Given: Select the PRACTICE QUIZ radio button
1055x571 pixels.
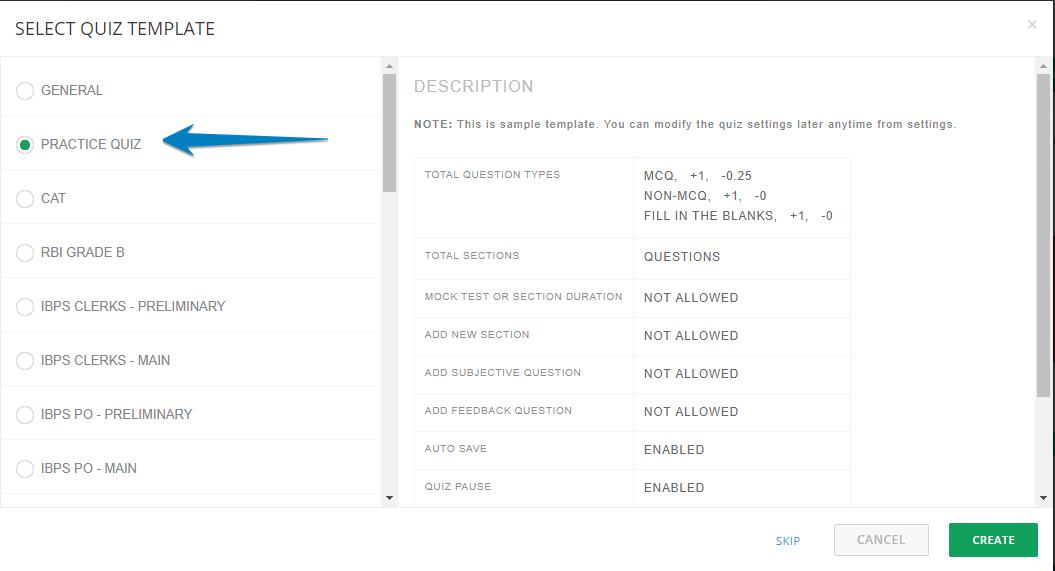Looking at the screenshot, I should click(25, 145).
